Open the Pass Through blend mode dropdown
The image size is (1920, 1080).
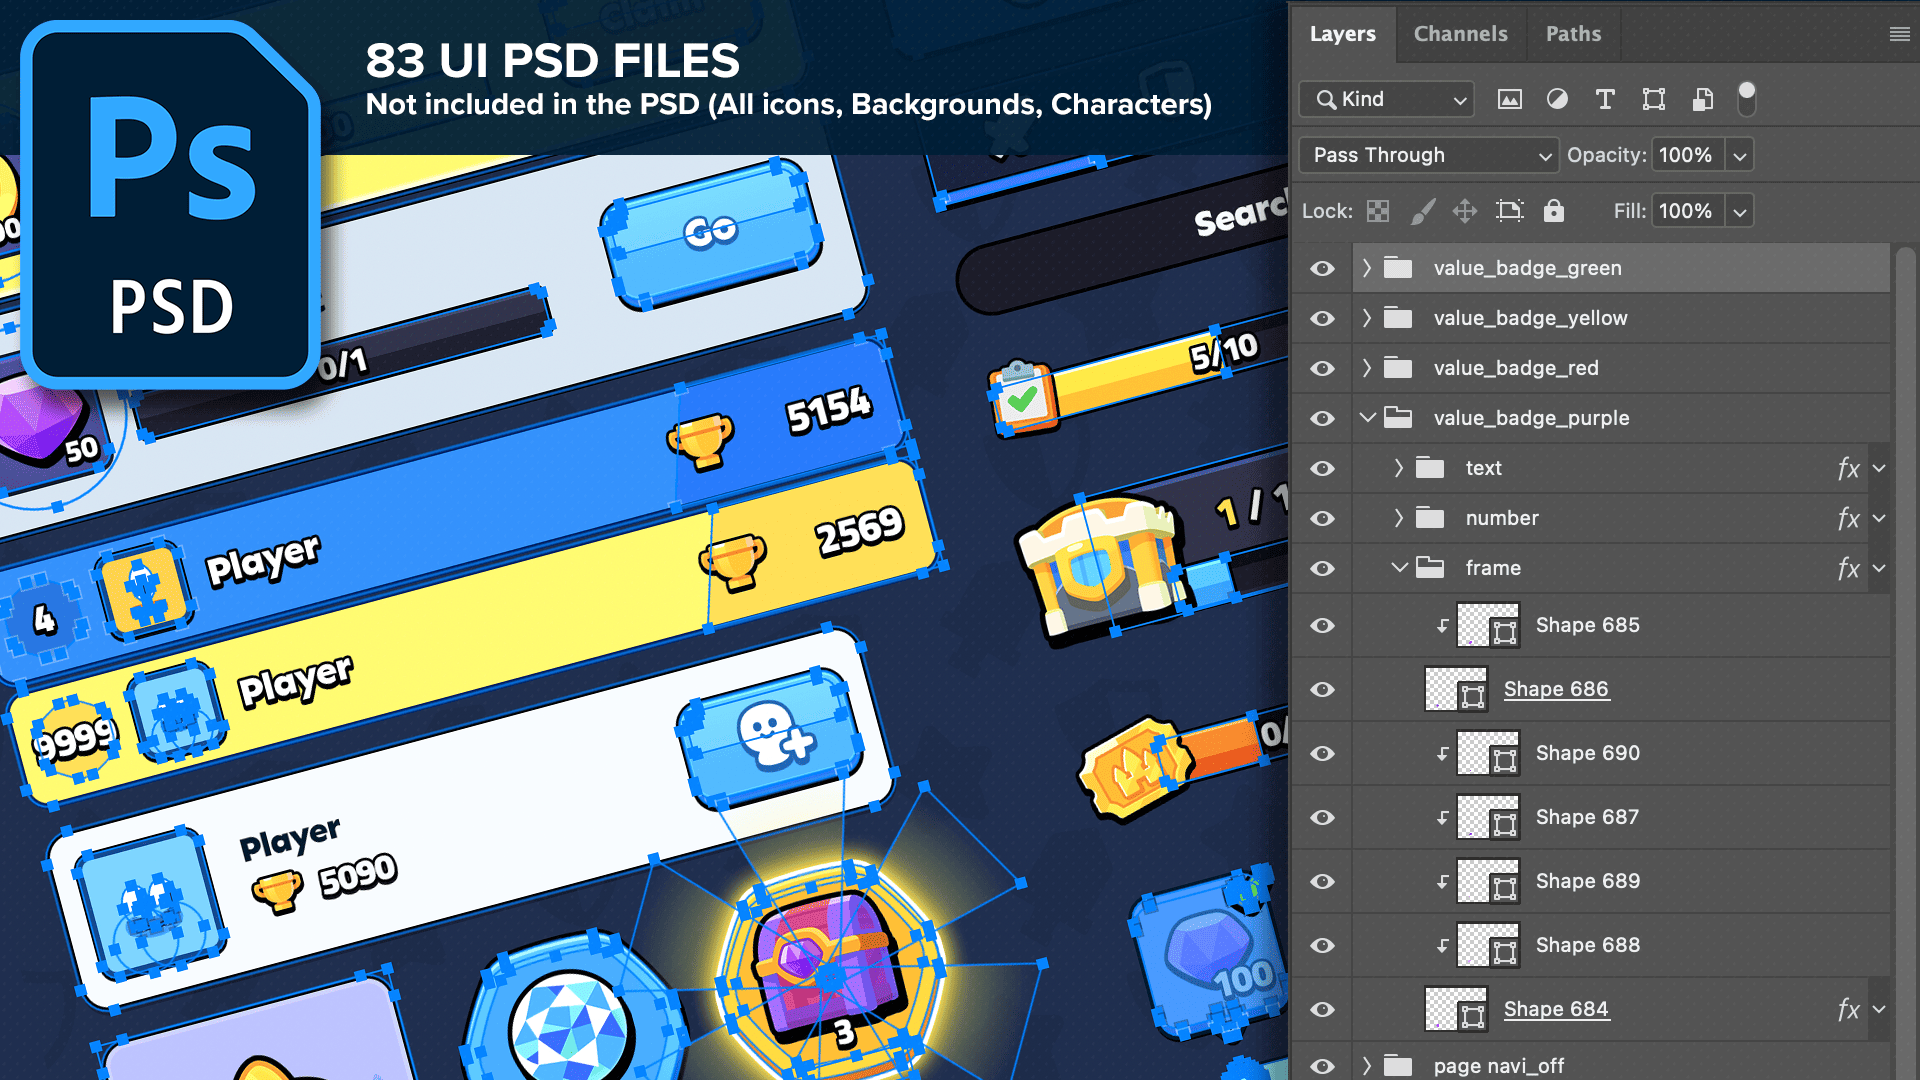(1430, 155)
